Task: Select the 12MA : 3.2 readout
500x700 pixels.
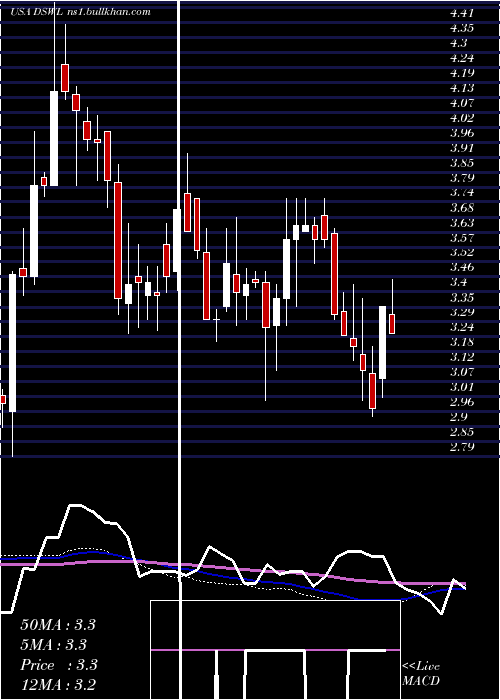Action: point(58,685)
